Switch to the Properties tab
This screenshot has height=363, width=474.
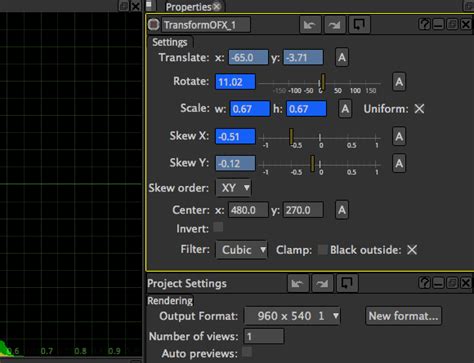[189, 7]
